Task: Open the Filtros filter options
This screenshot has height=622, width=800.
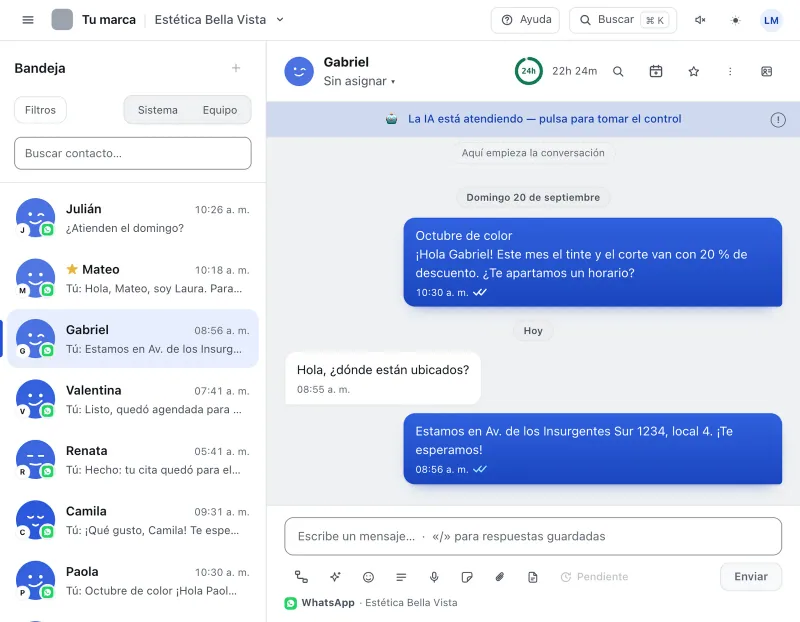Action: tap(40, 110)
